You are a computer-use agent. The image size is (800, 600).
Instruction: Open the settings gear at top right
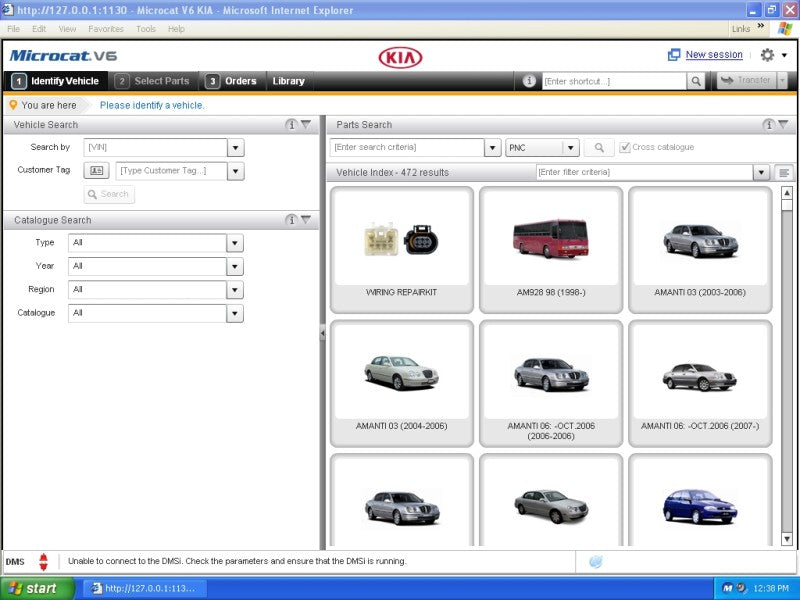pos(765,55)
